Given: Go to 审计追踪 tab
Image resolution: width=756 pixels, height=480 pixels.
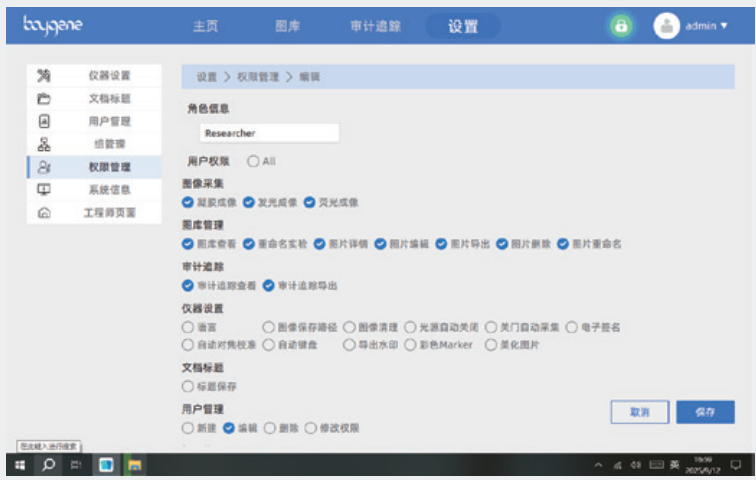Looking at the screenshot, I should click(376, 26).
